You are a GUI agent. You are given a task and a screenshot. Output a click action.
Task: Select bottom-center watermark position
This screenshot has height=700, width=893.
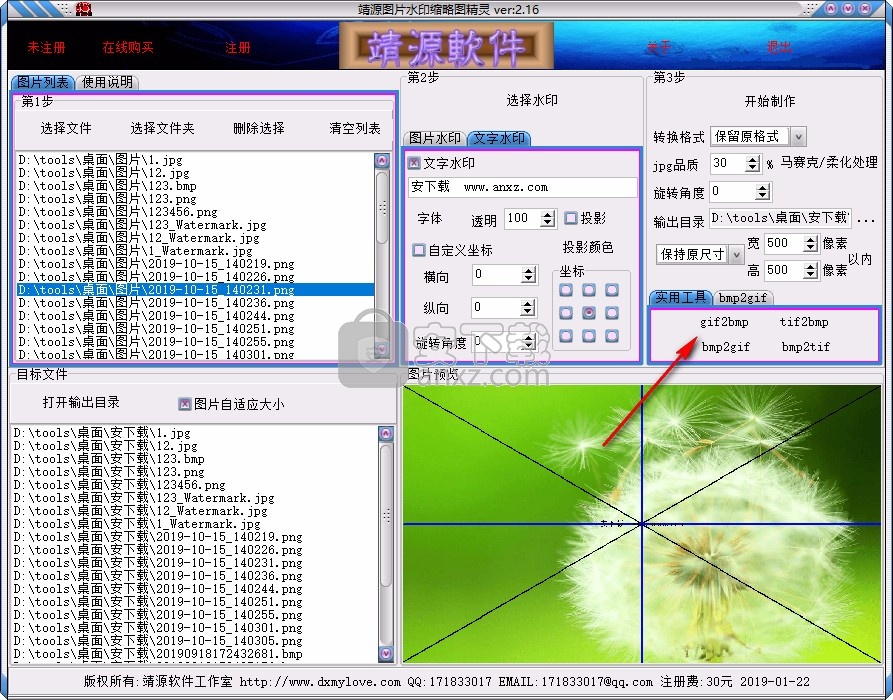589,335
